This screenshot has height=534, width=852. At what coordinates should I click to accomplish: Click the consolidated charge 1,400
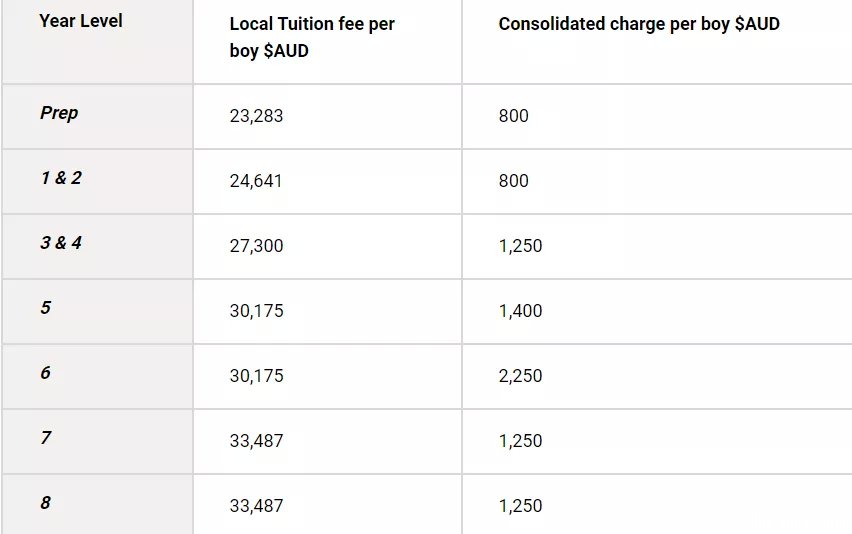520,311
